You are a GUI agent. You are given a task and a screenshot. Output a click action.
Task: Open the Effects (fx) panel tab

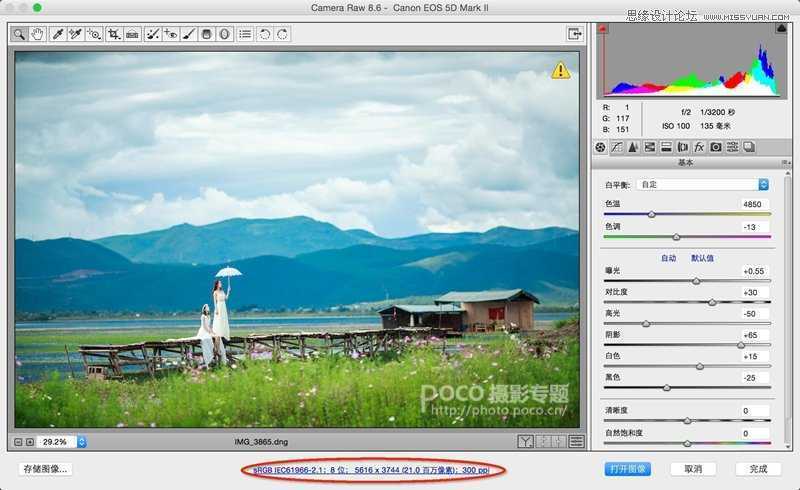click(x=699, y=148)
